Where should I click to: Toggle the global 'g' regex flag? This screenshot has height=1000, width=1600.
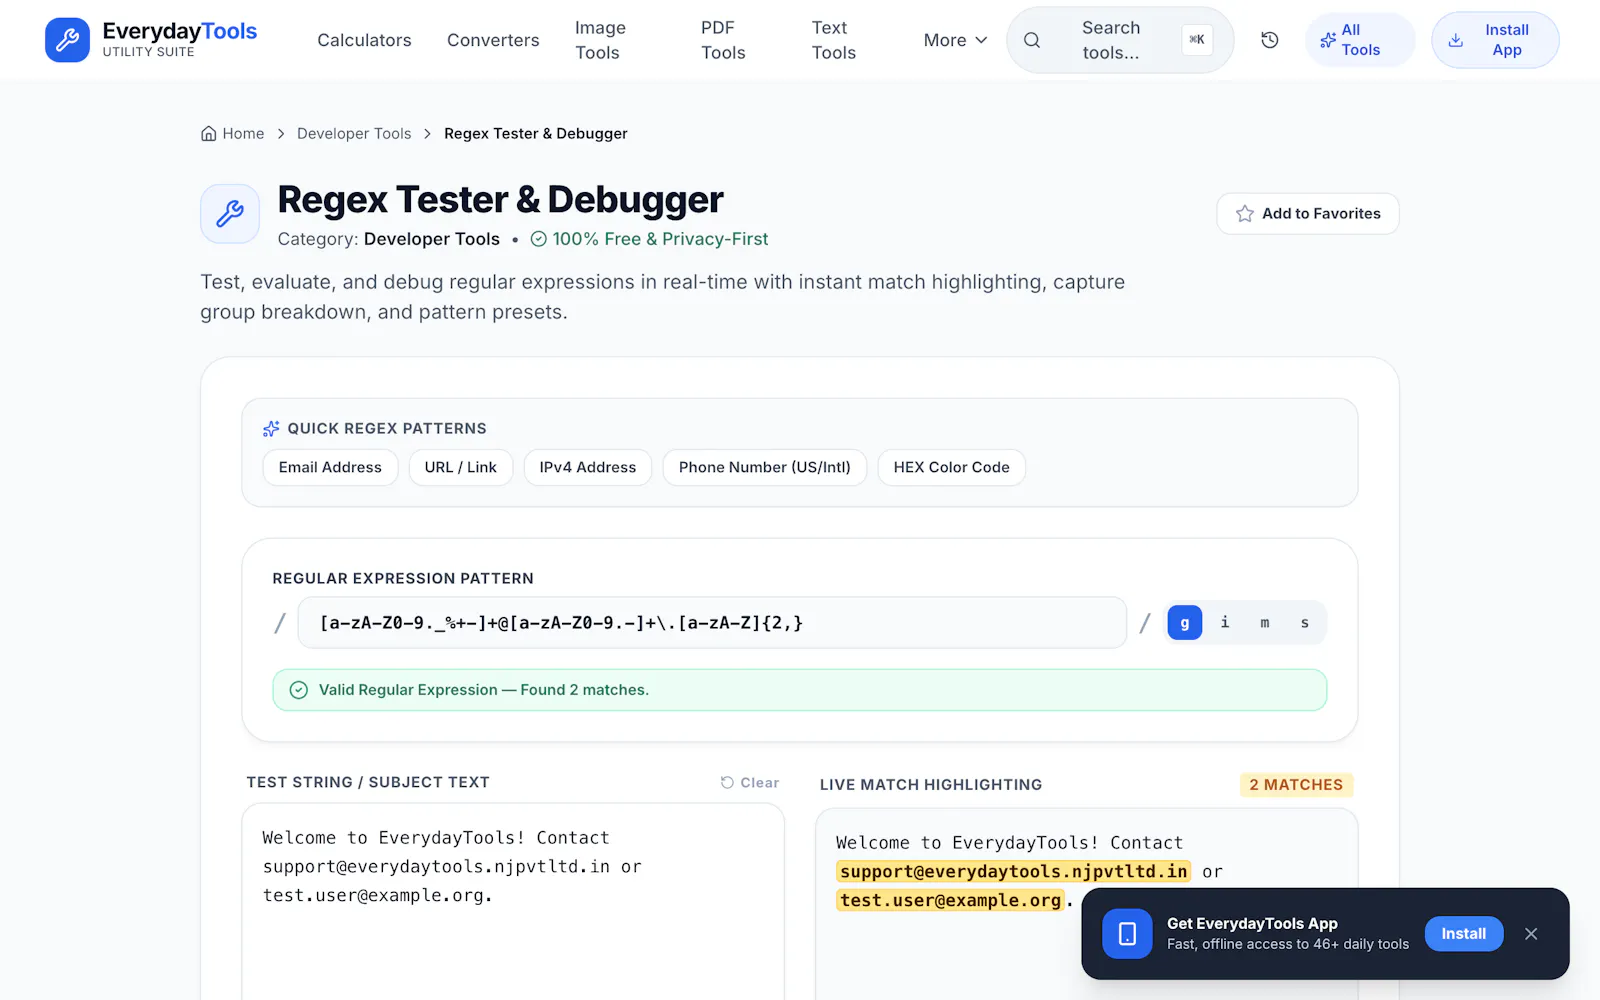(1185, 623)
